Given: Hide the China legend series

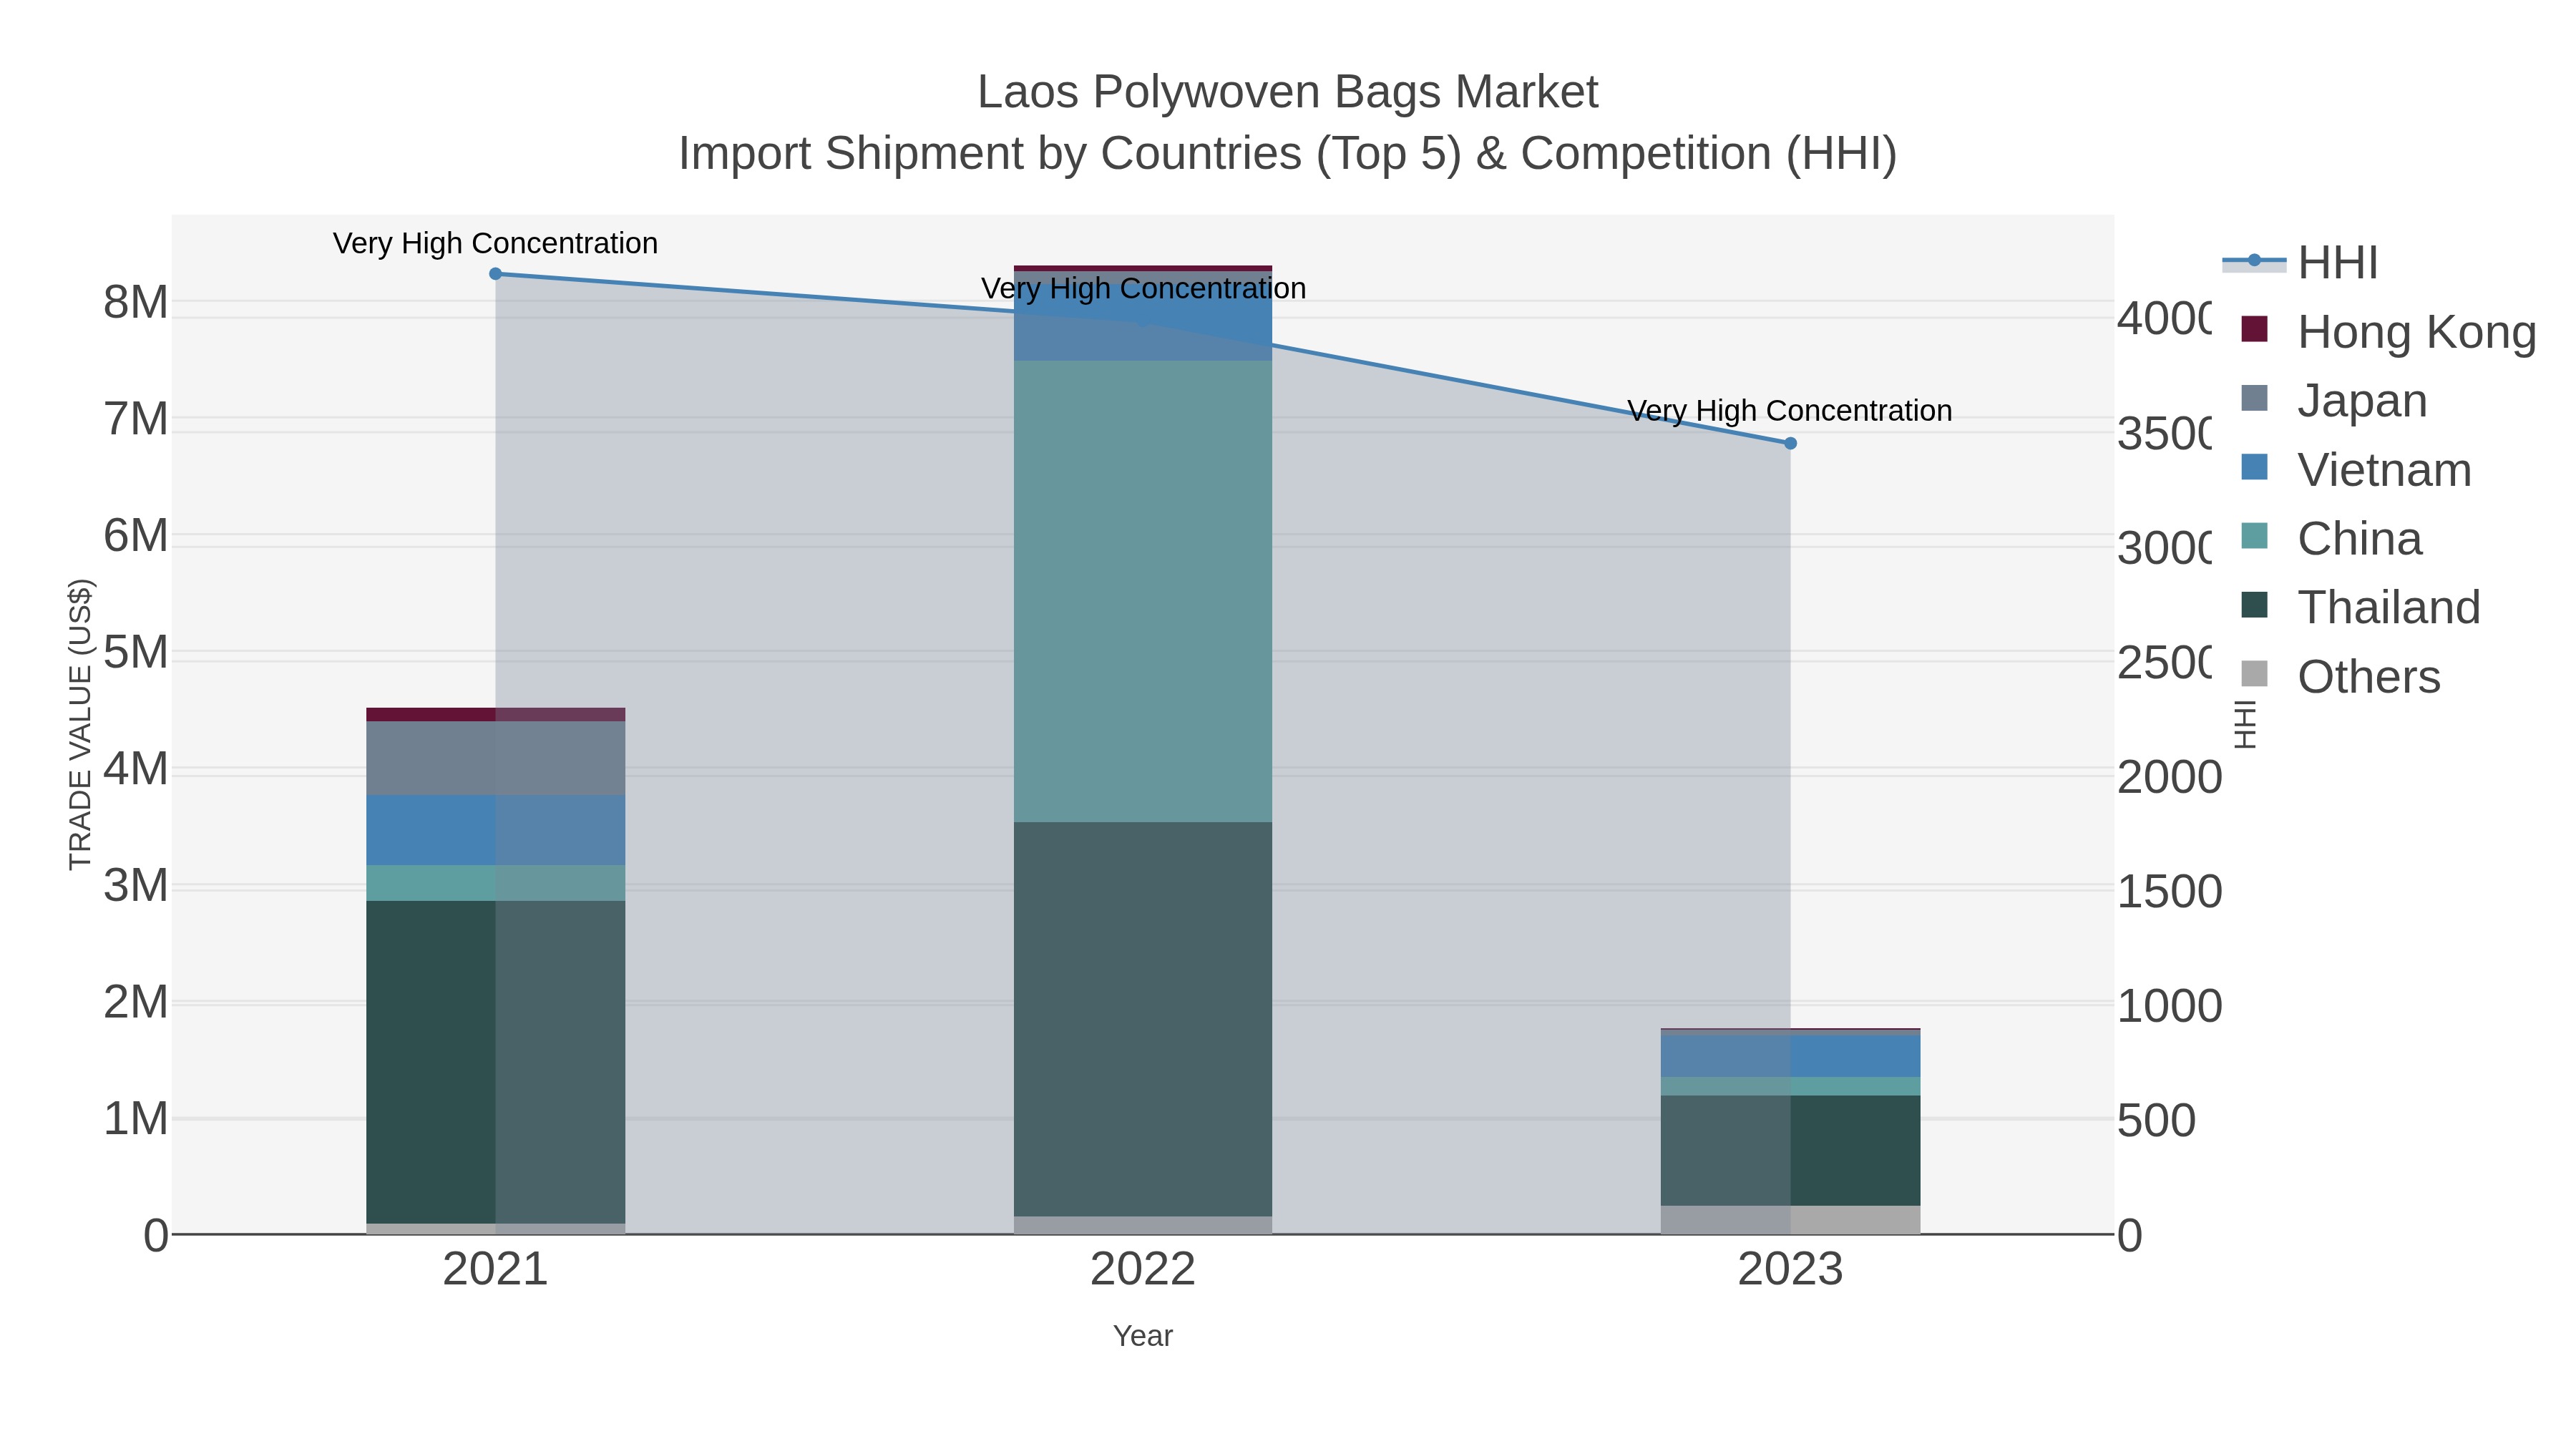Looking at the screenshot, I should point(2332,538).
